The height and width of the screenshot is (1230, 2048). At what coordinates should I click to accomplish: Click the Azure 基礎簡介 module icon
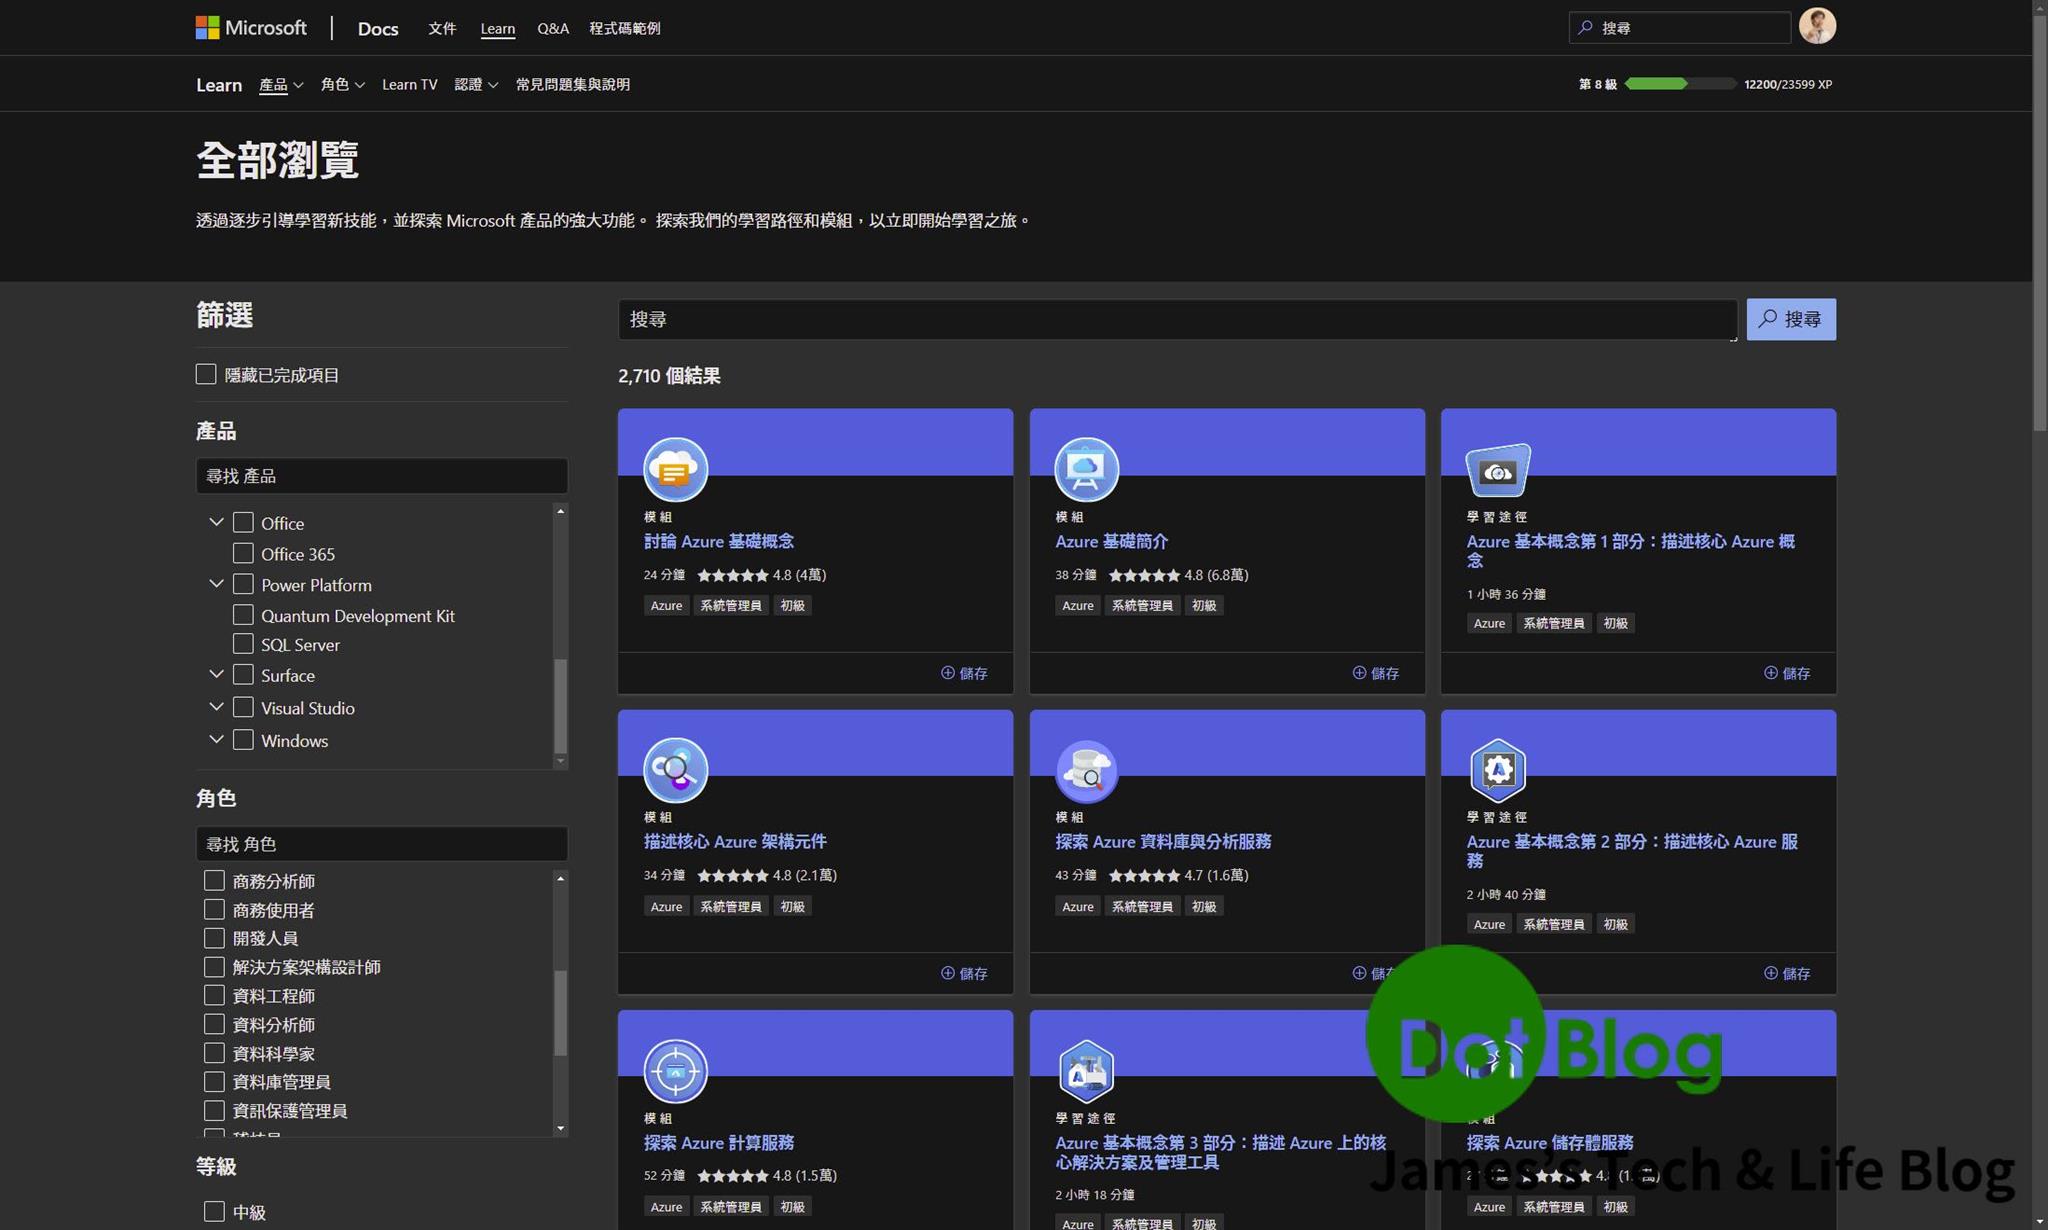[x=1086, y=469]
